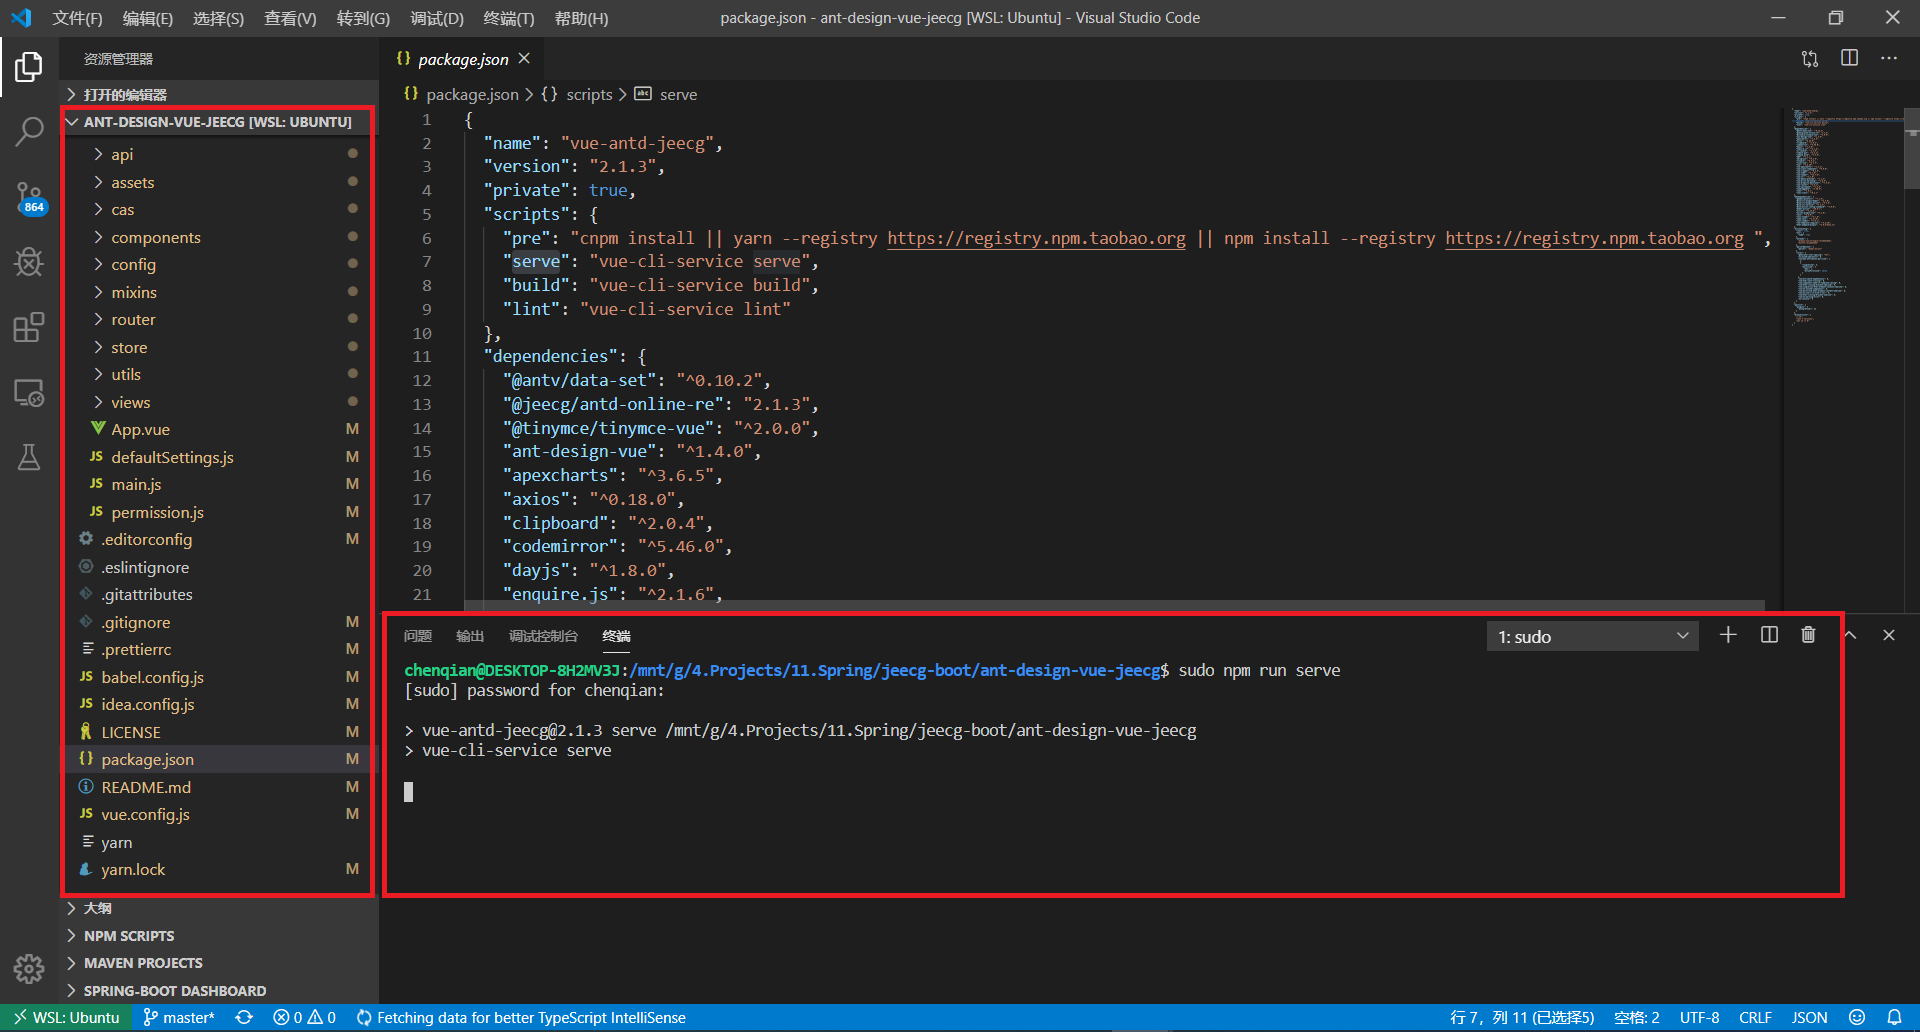This screenshot has width=1920, height=1032.
Task: Open the Extensions view
Action: point(29,327)
